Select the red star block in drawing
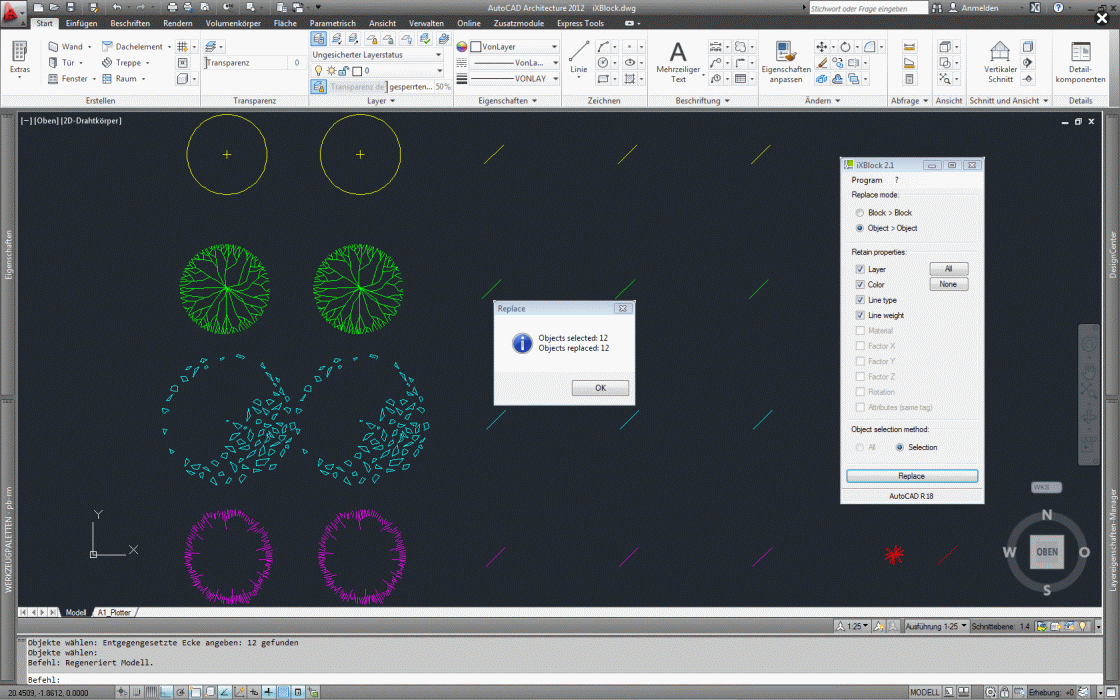The height and width of the screenshot is (700, 1120). 894,554
